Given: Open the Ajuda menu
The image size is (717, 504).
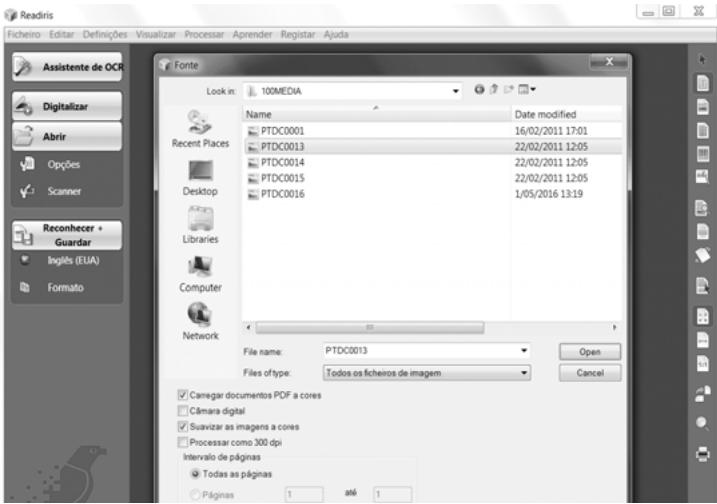Looking at the screenshot, I should (x=336, y=34).
